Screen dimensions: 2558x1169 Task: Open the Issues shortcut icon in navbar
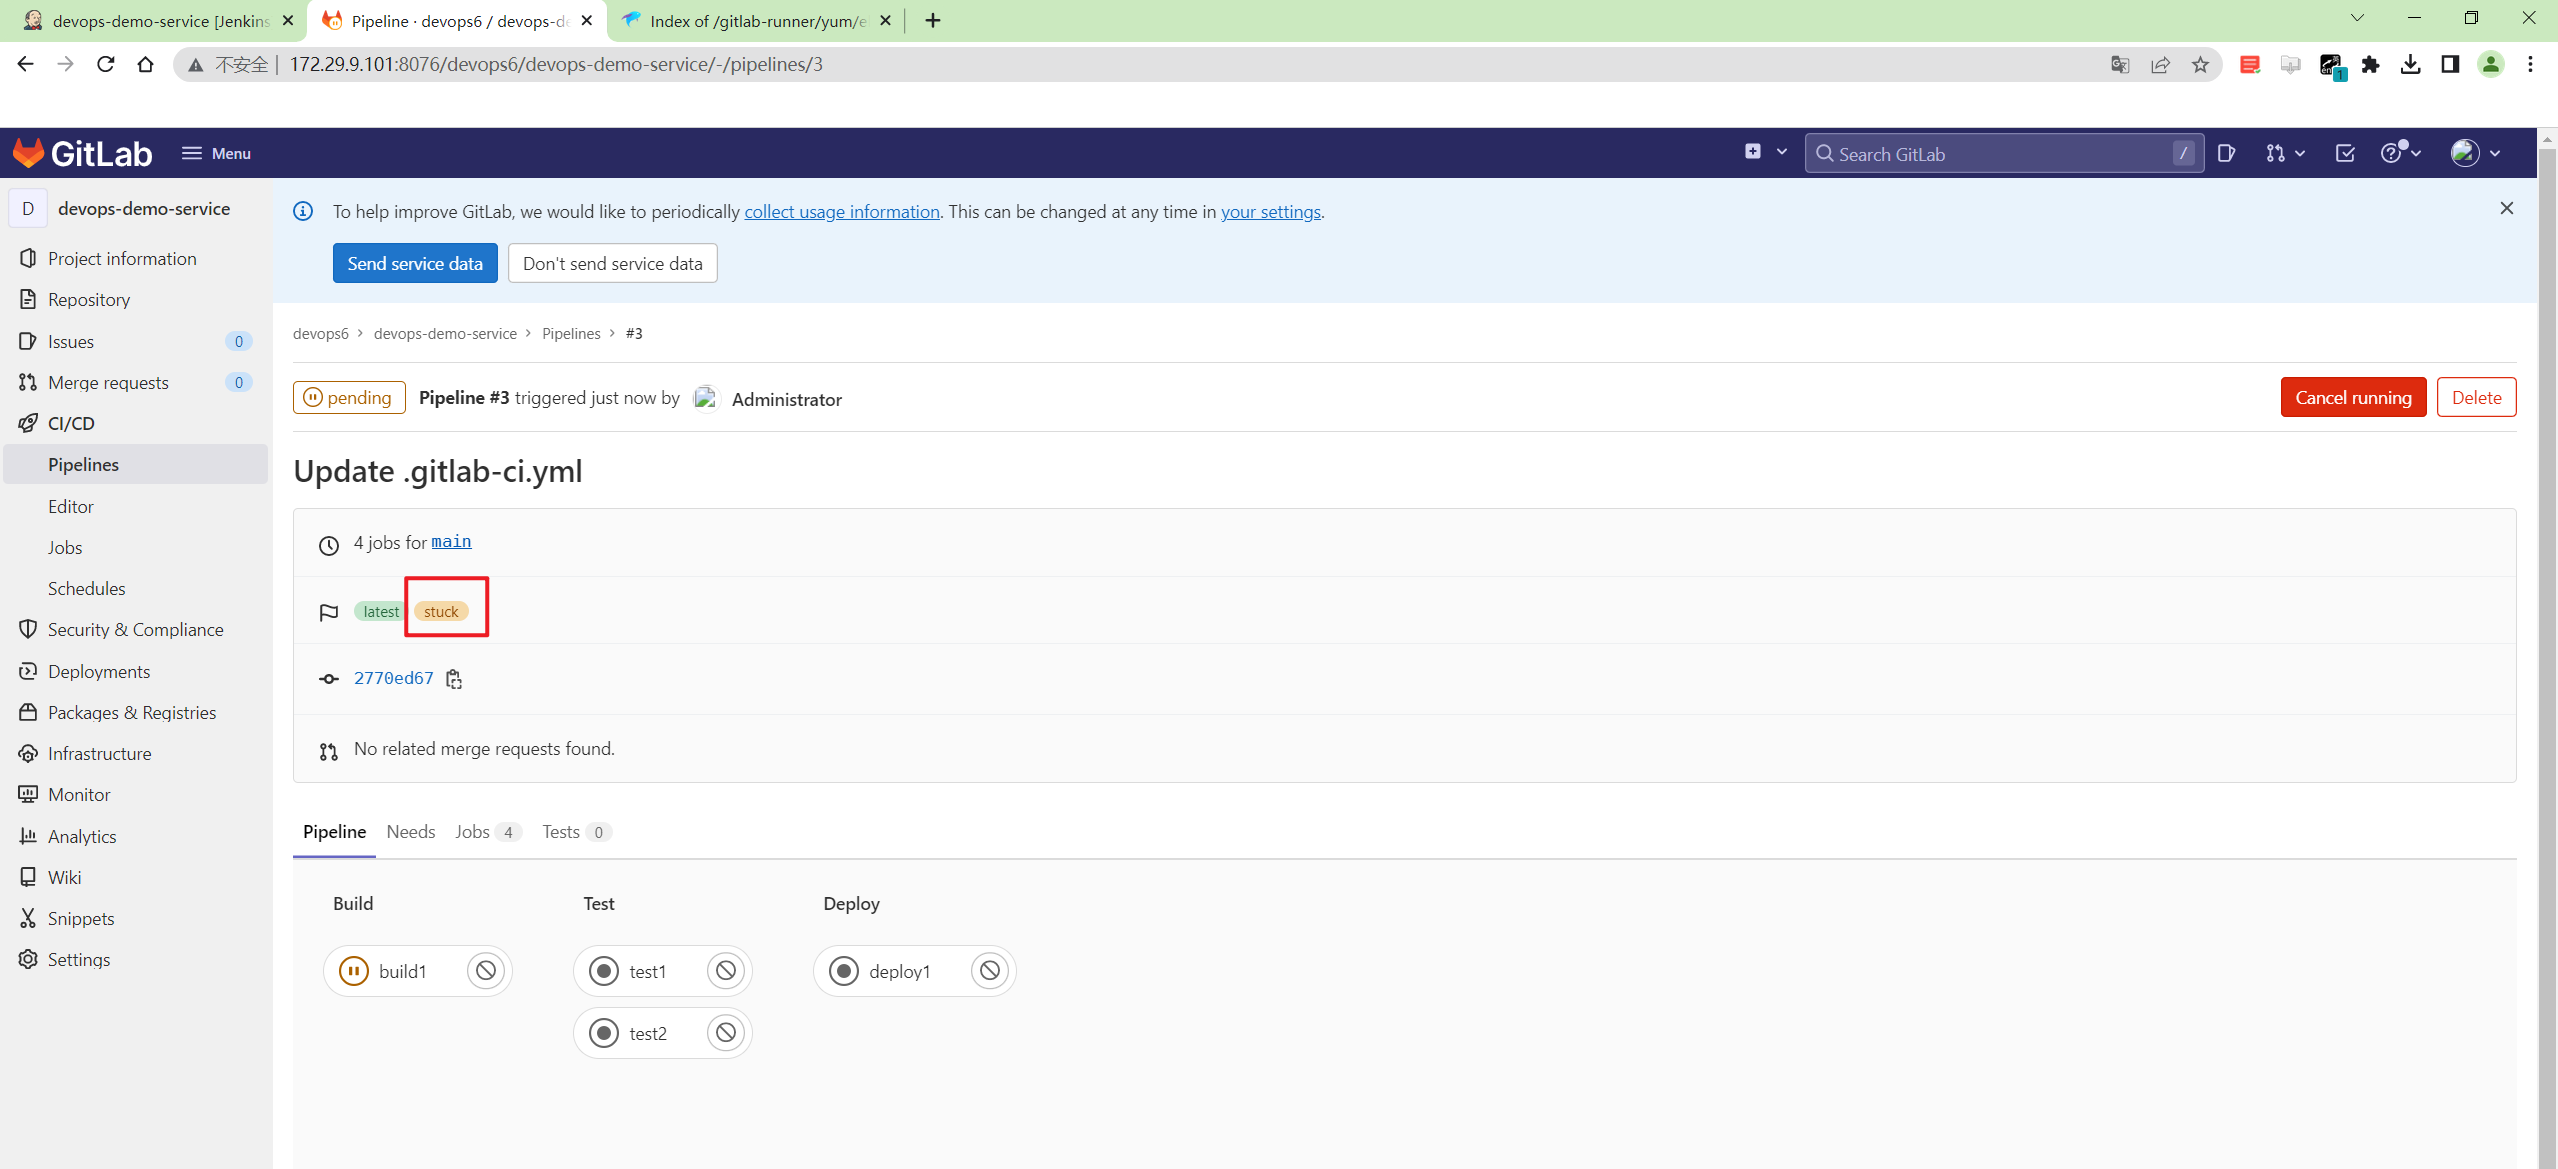click(2226, 153)
